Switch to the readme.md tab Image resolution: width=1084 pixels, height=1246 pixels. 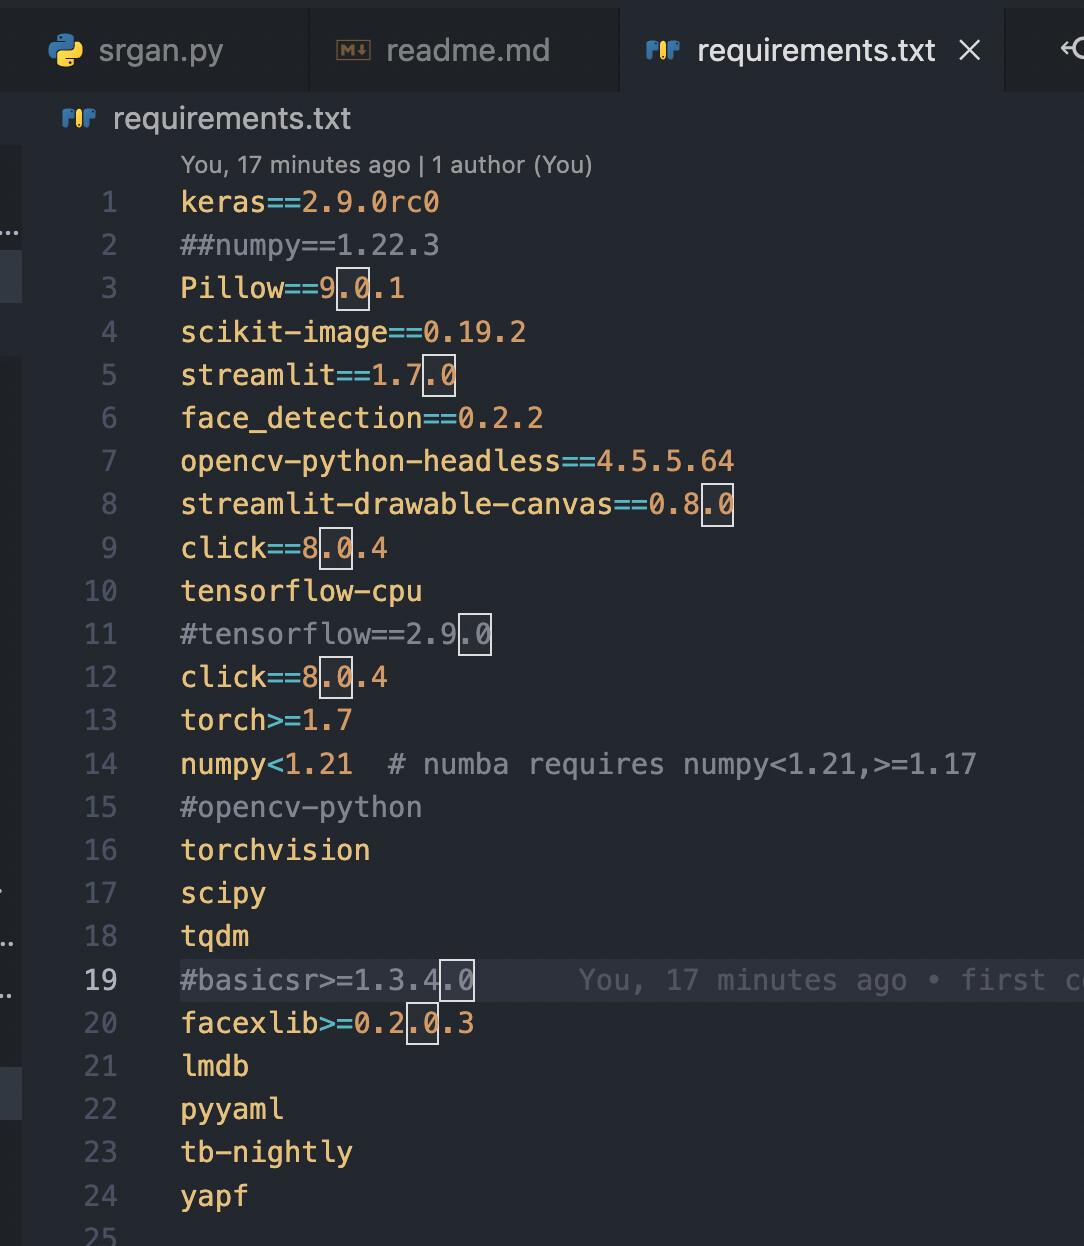click(464, 50)
